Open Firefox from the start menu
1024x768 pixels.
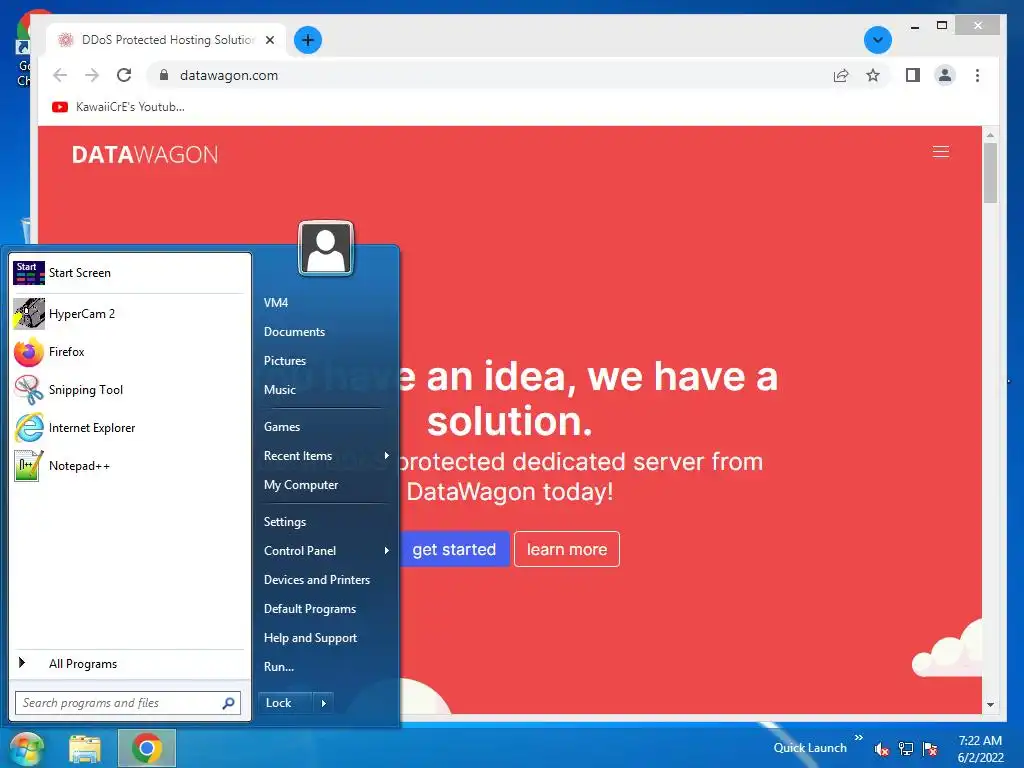[x=129, y=352]
